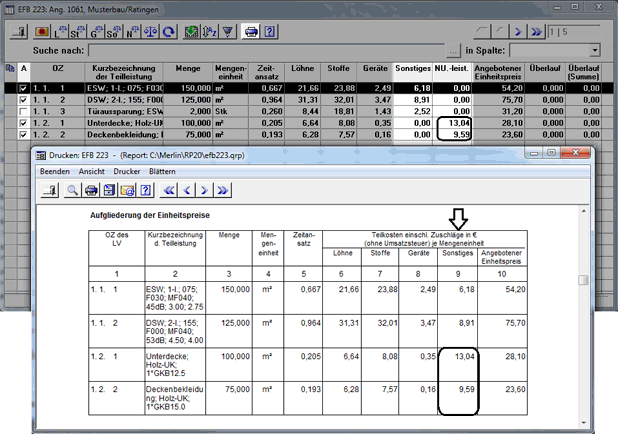This screenshot has width=618, height=434.
Task: Open help in the print preview toolbar
Action: coord(145,190)
